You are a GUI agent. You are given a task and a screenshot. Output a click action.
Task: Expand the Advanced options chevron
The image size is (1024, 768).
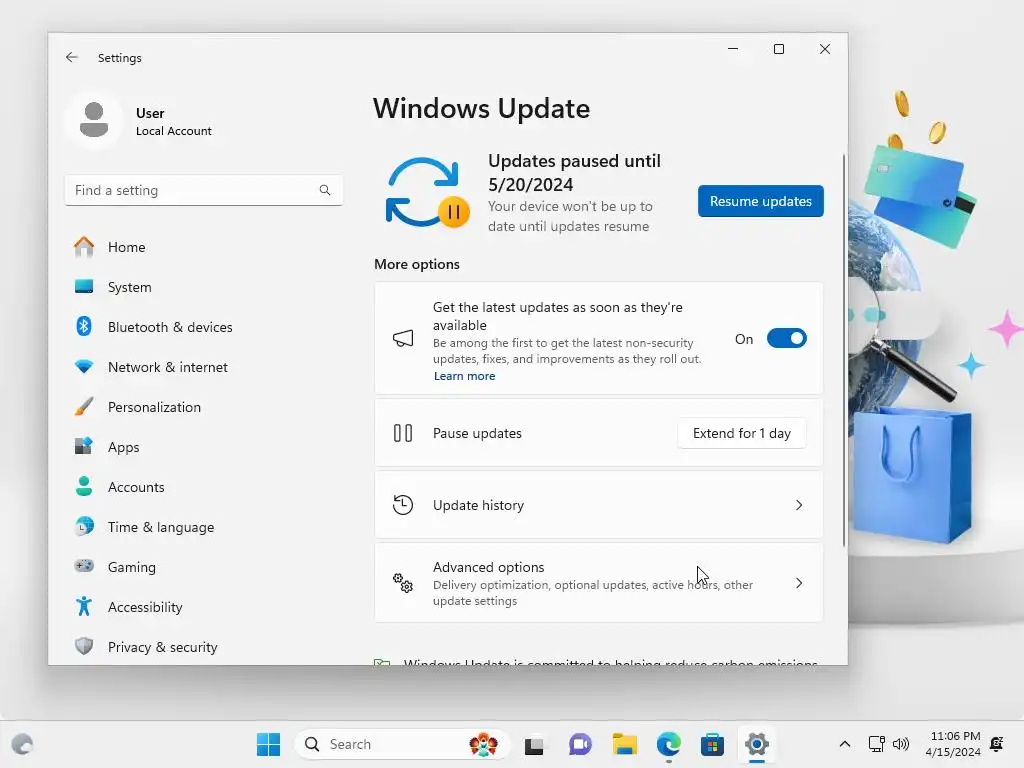pos(799,583)
